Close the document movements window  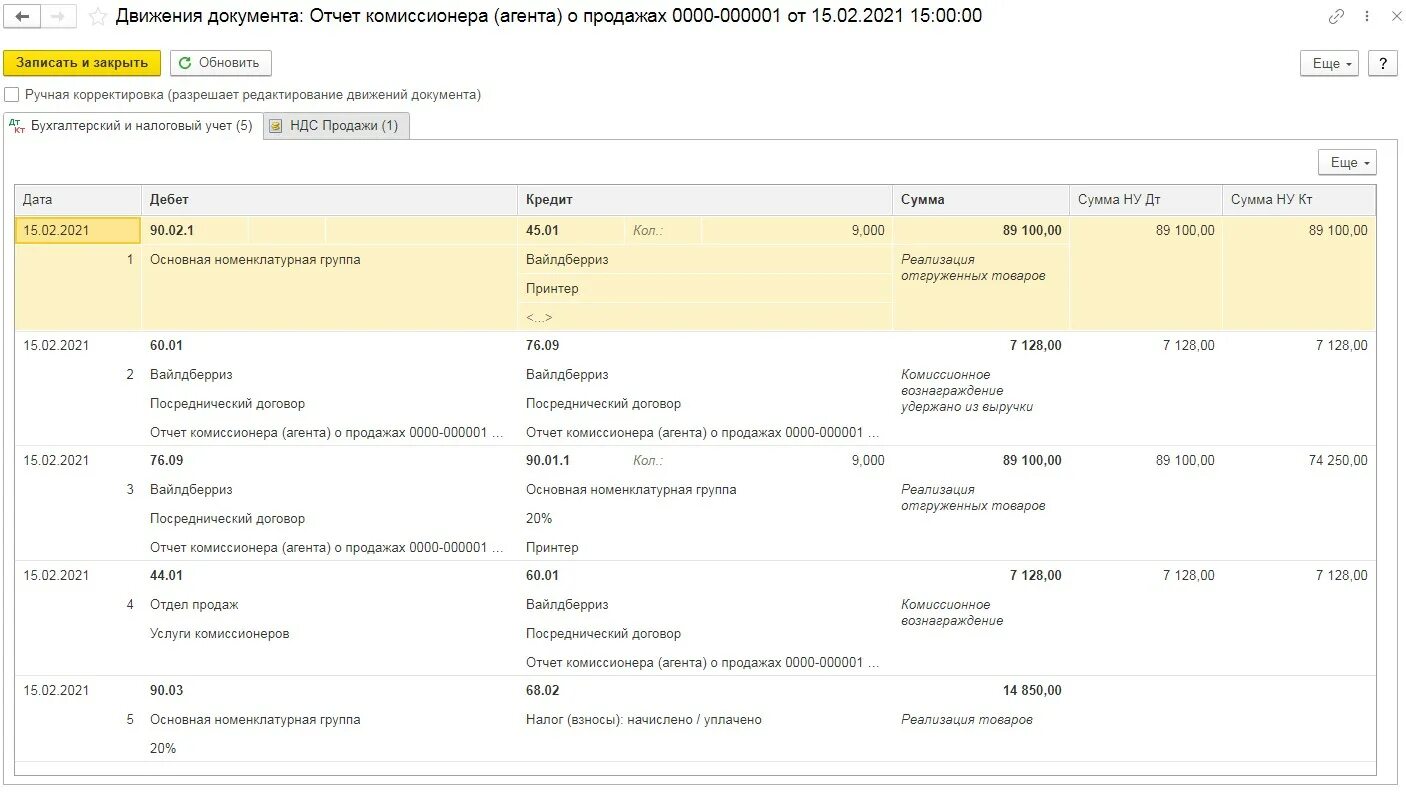click(x=1396, y=16)
